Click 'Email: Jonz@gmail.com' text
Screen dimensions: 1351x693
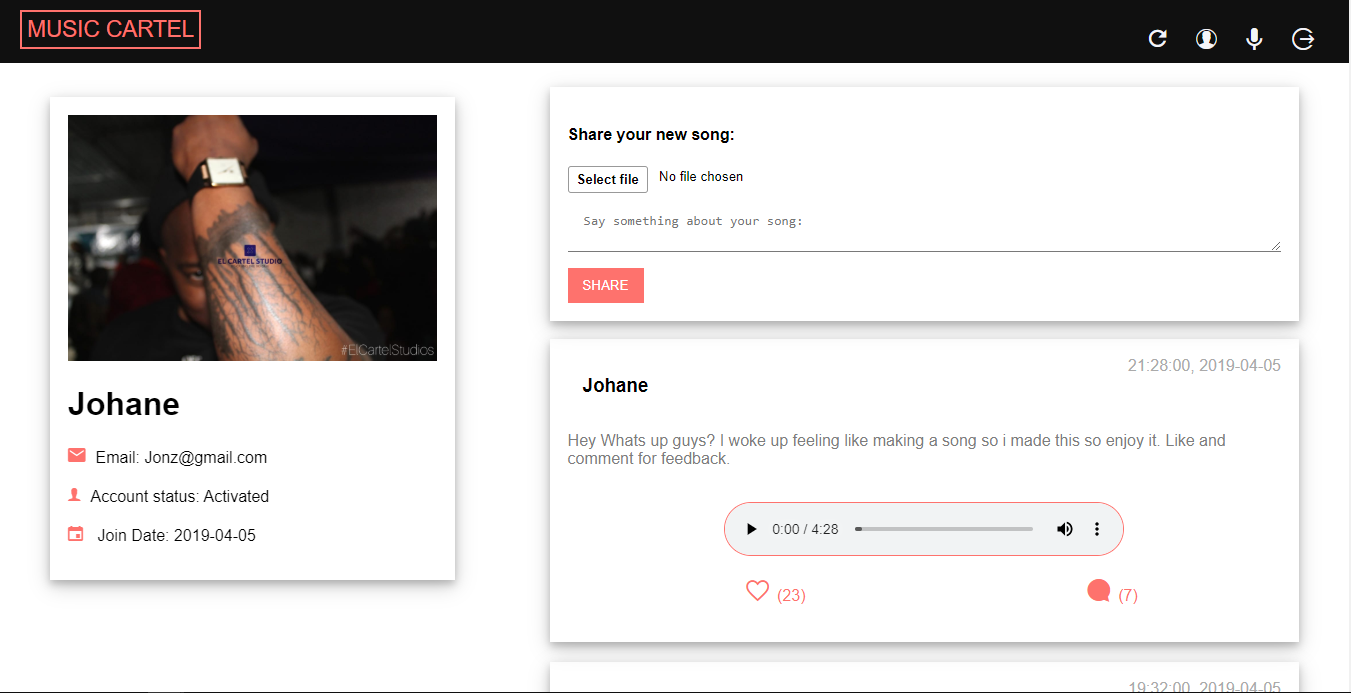pyautogui.click(x=181, y=457)
